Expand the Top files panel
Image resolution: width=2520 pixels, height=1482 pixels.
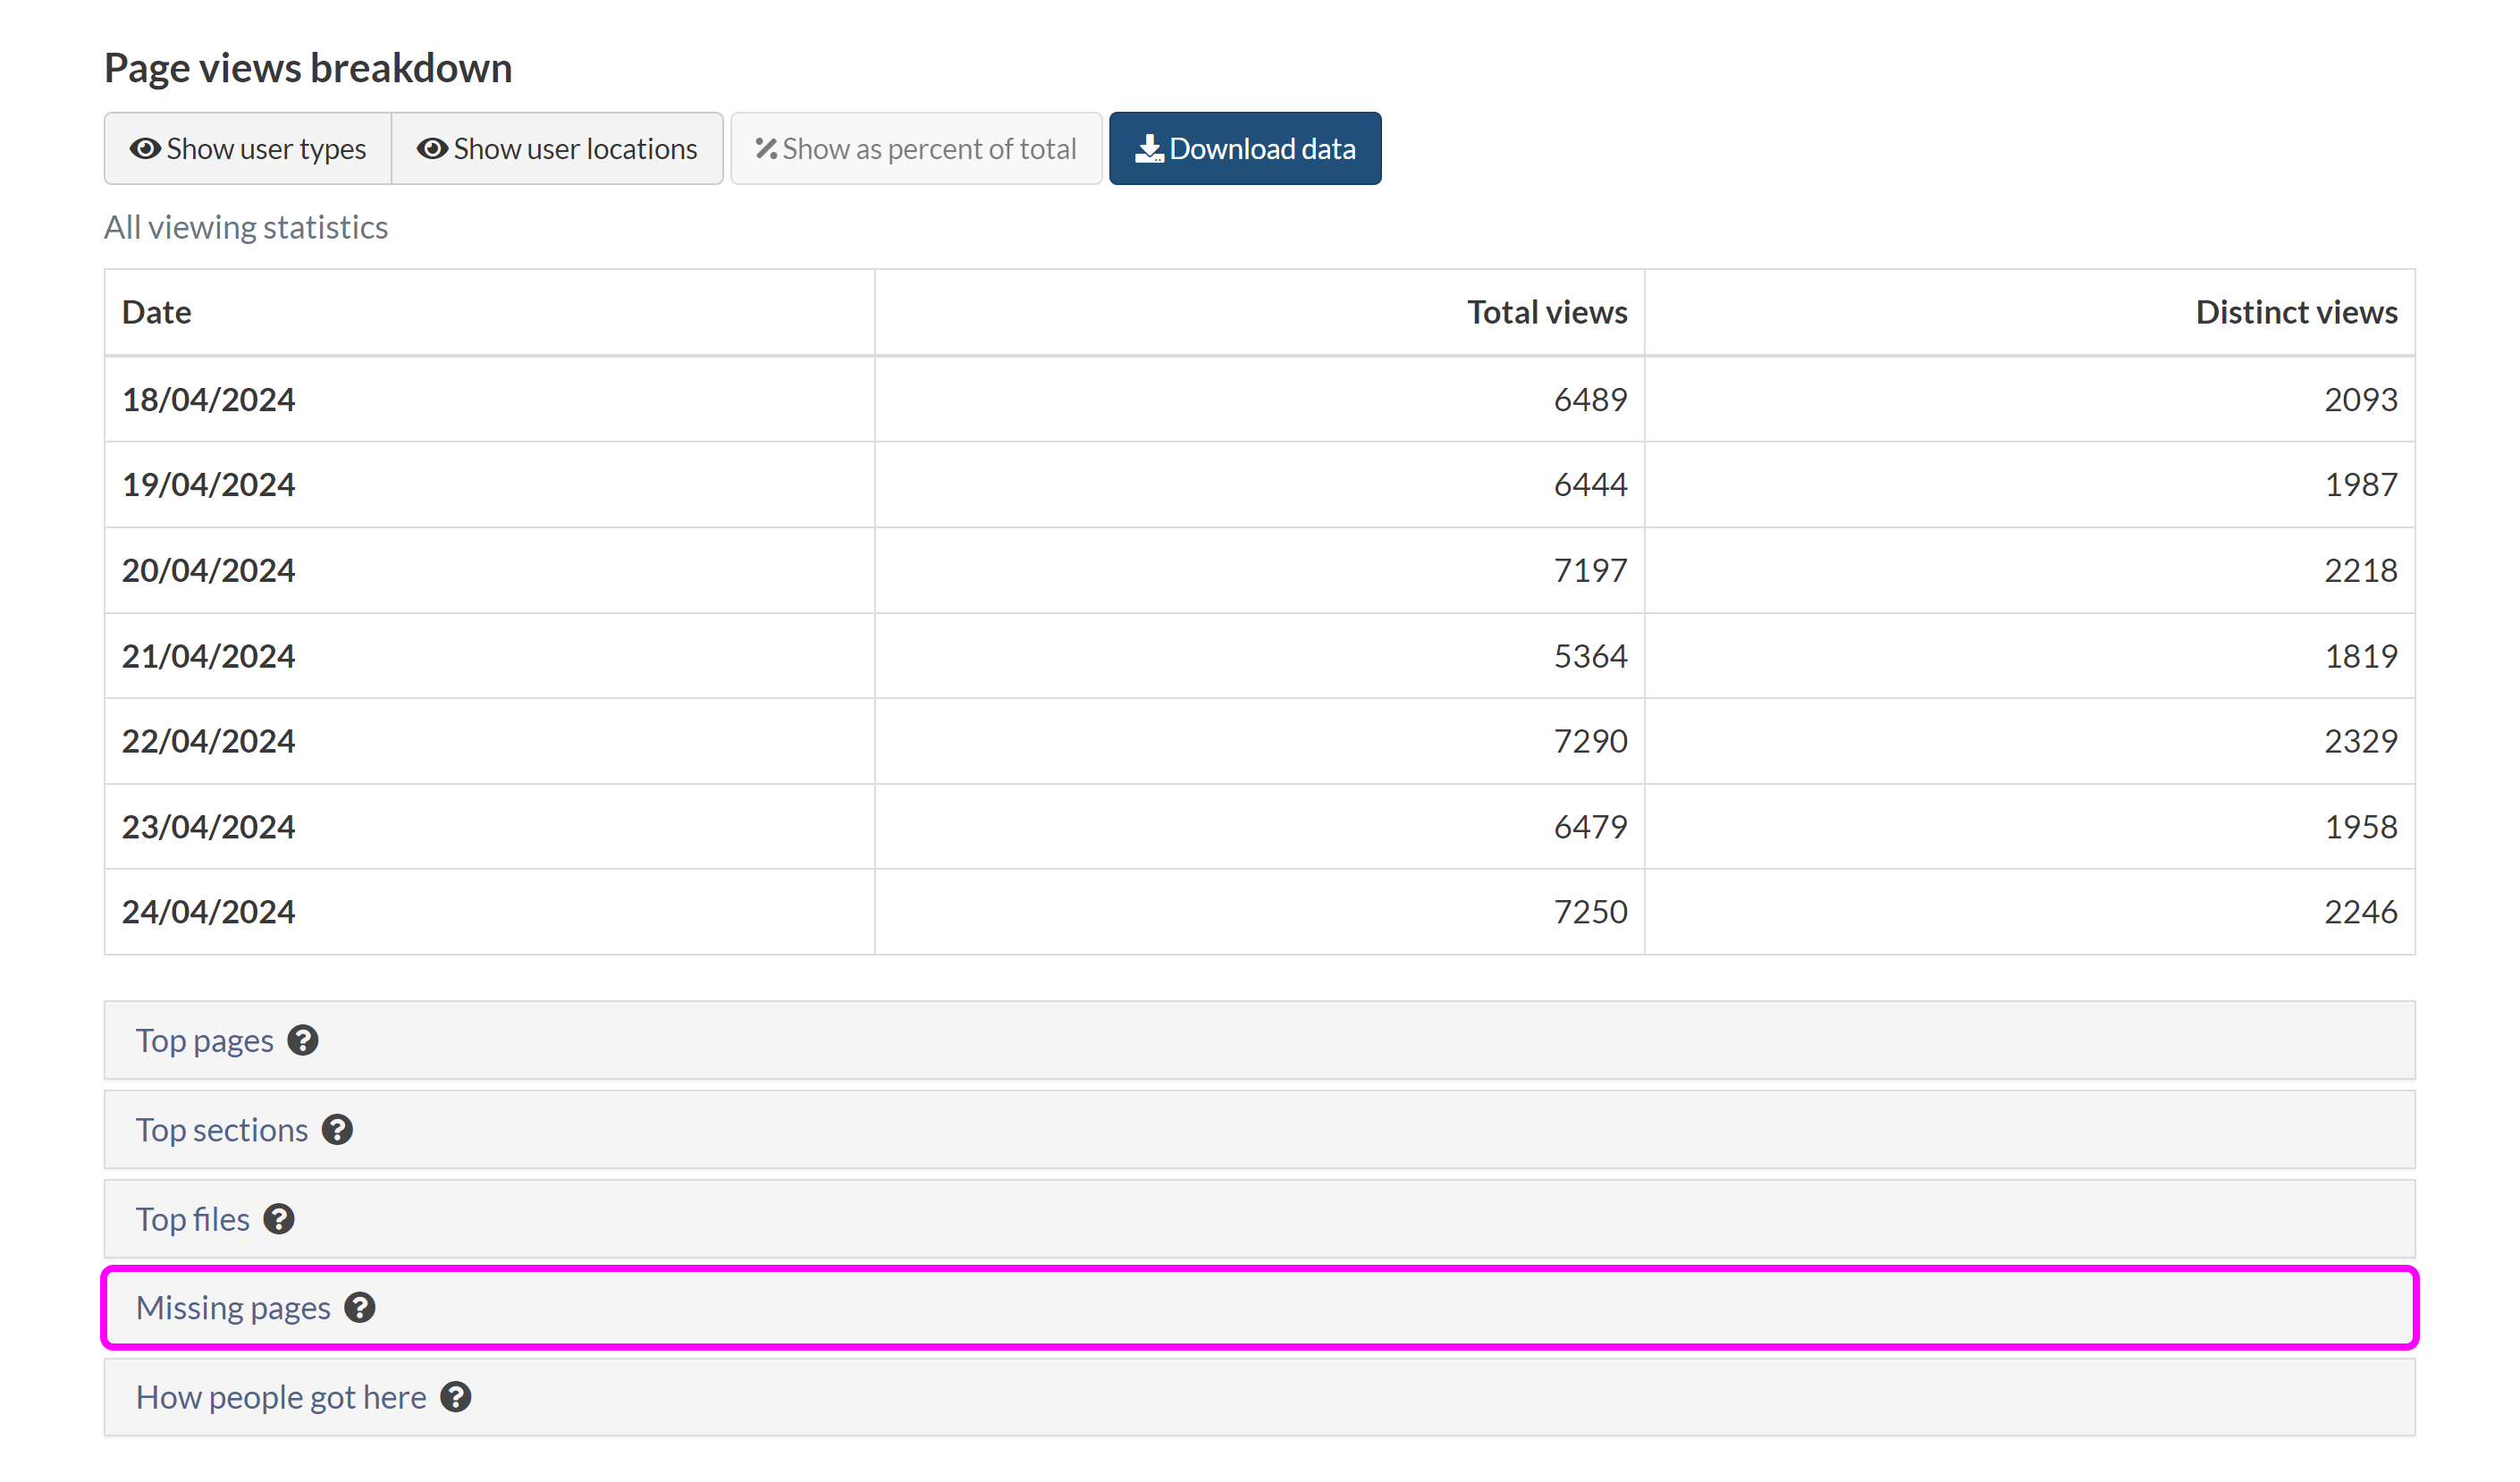(x=193, y=1219)
